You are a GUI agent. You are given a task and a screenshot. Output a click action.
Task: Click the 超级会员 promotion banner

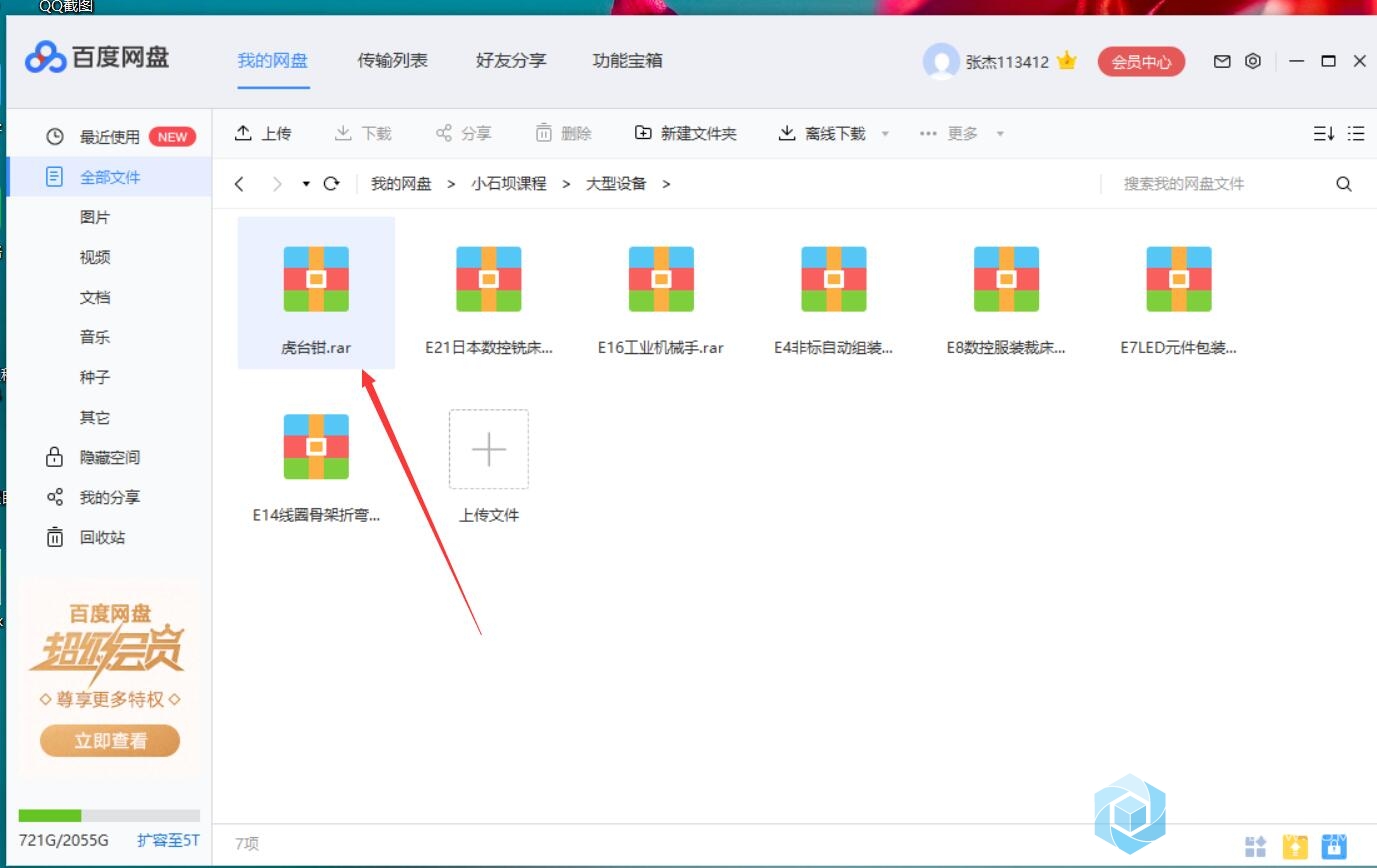point(109,678)
